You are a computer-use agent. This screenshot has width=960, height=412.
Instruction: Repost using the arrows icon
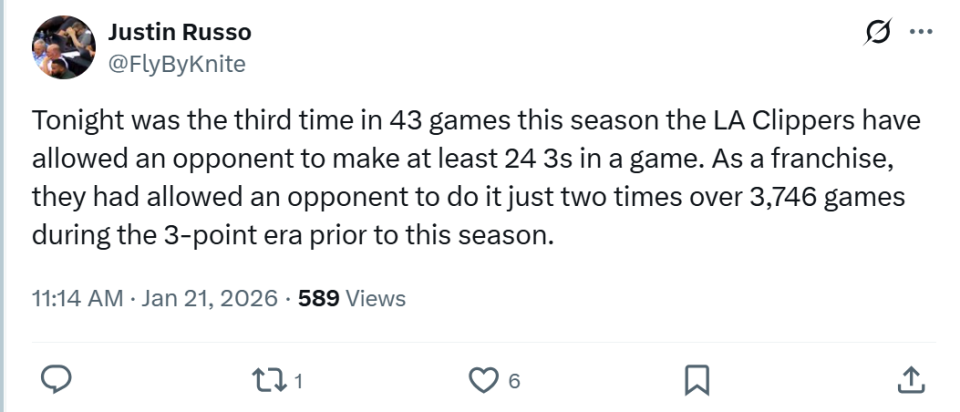click(268, 379)
